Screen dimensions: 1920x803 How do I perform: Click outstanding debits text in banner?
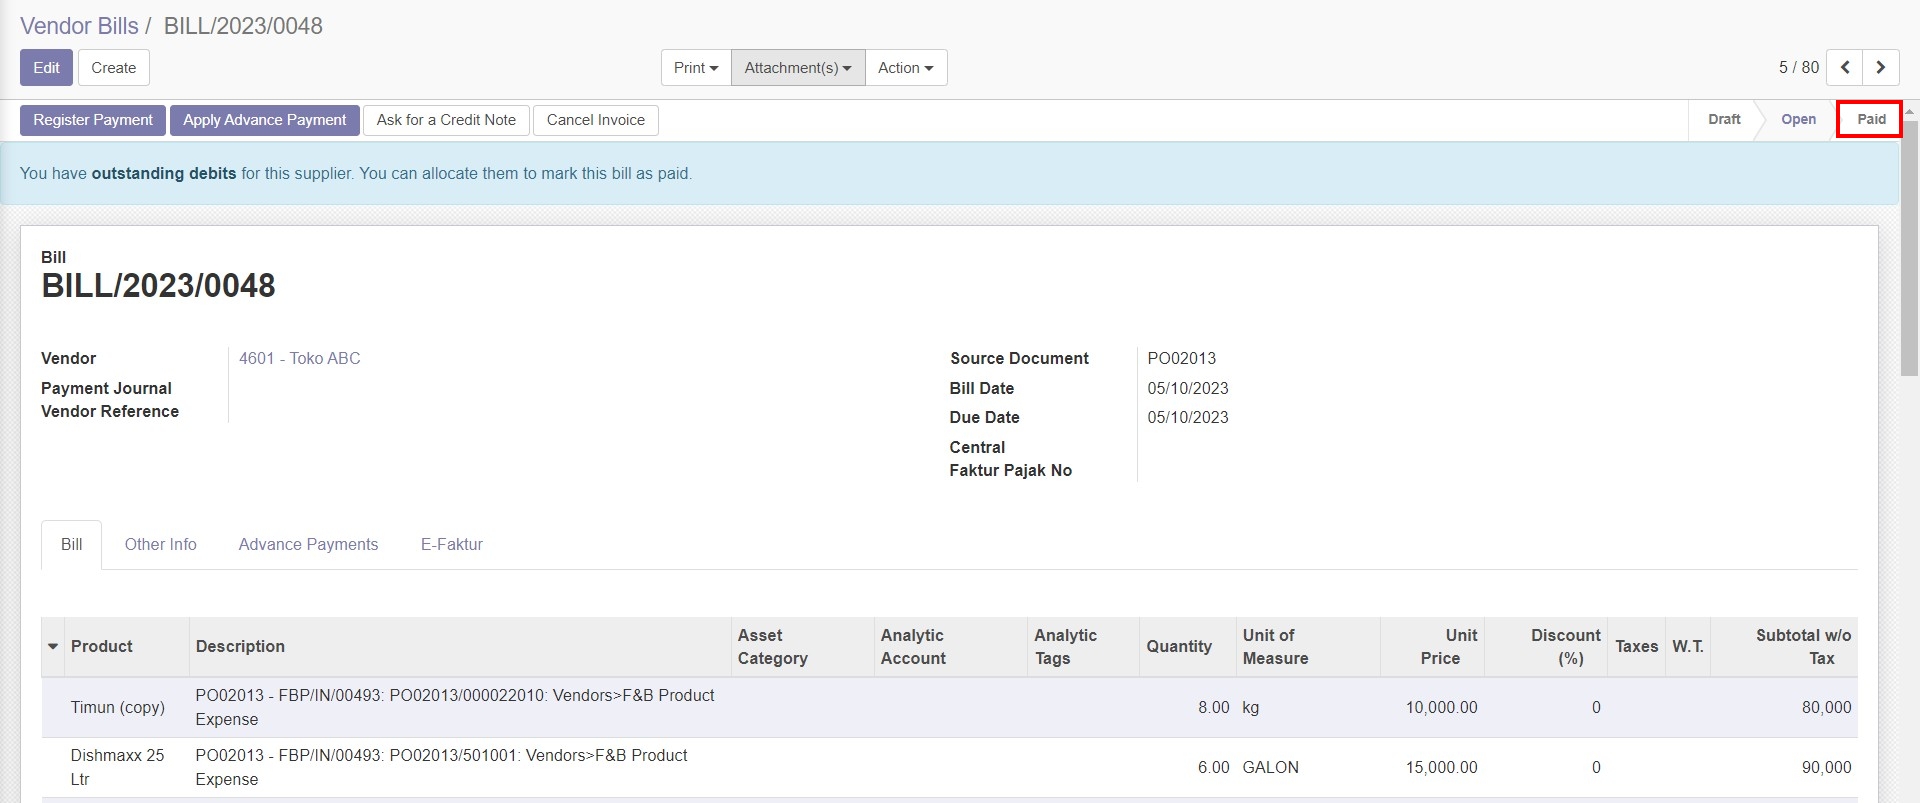164,174
